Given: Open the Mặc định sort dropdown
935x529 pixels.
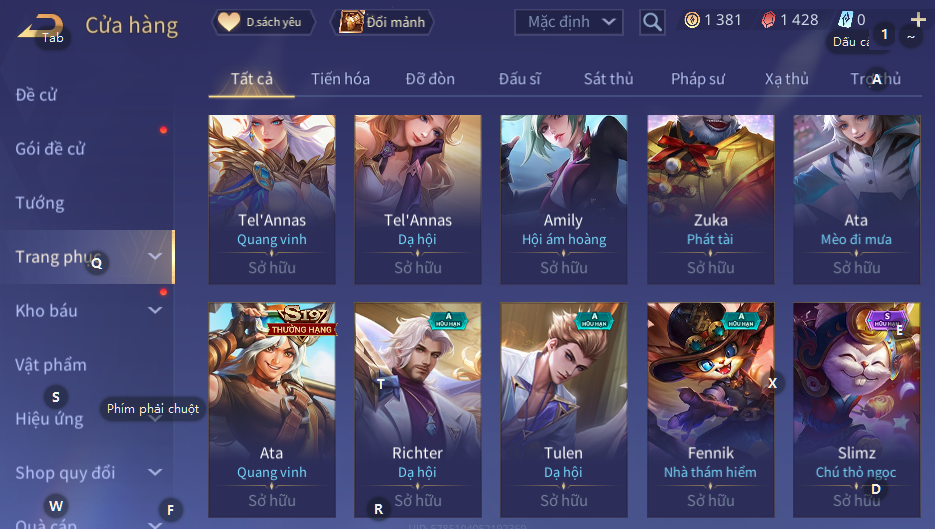Looking at the screenshot, I should [x=569, y=22].
